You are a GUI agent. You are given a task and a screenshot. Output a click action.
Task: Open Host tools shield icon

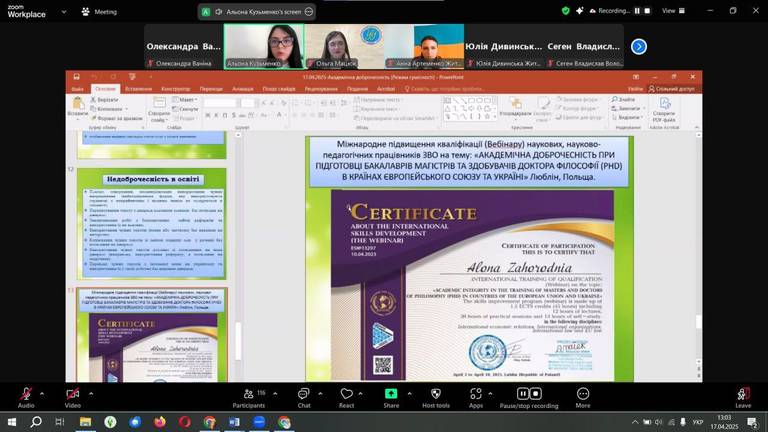(436, 395)
